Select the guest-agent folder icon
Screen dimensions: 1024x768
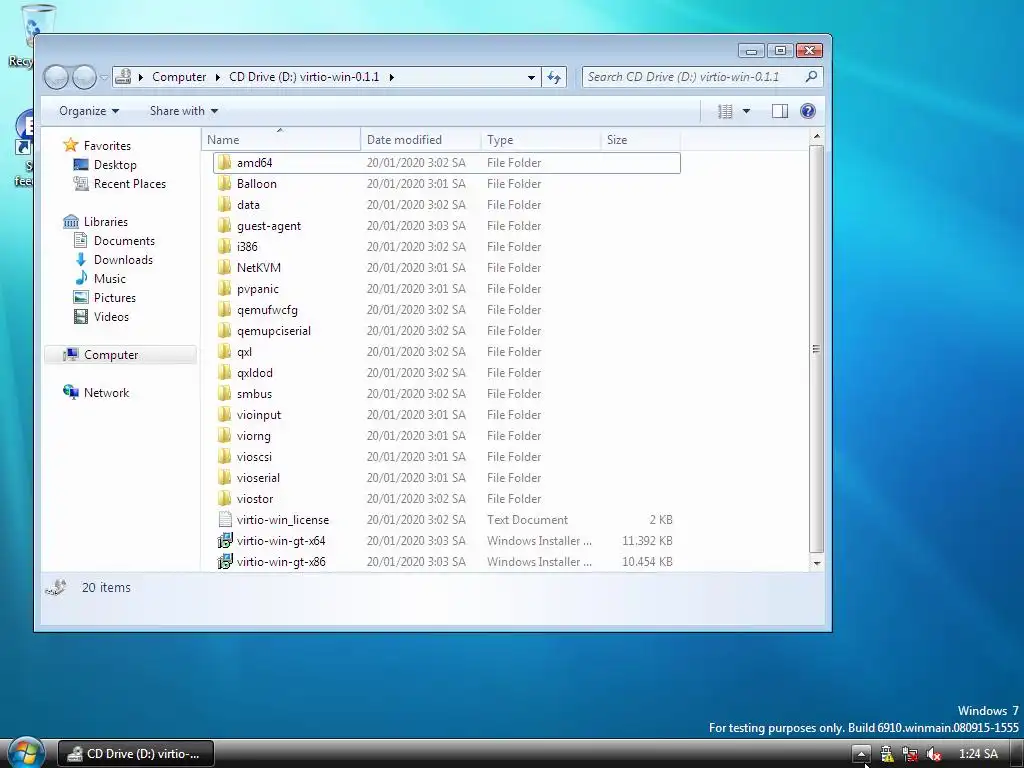coord(225,225)
